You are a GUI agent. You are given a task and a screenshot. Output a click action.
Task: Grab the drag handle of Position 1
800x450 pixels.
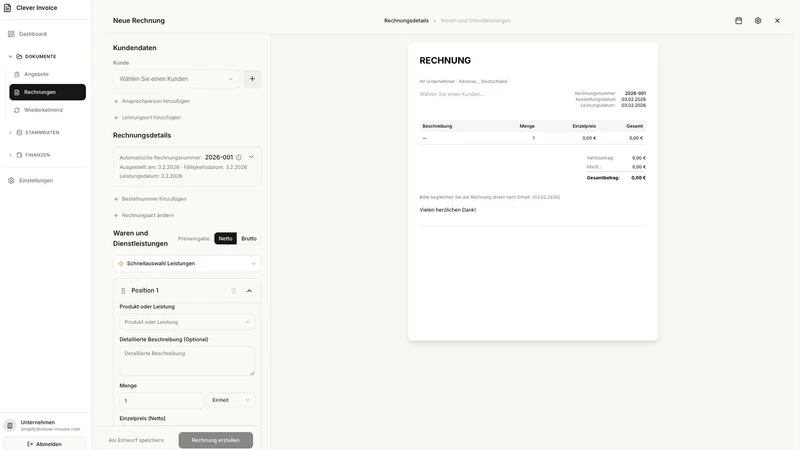click(123, 291)
